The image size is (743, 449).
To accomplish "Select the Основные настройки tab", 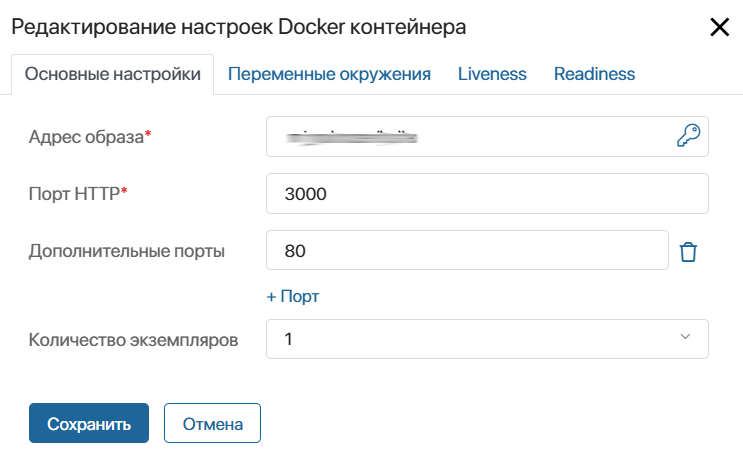I will [113, 74].
